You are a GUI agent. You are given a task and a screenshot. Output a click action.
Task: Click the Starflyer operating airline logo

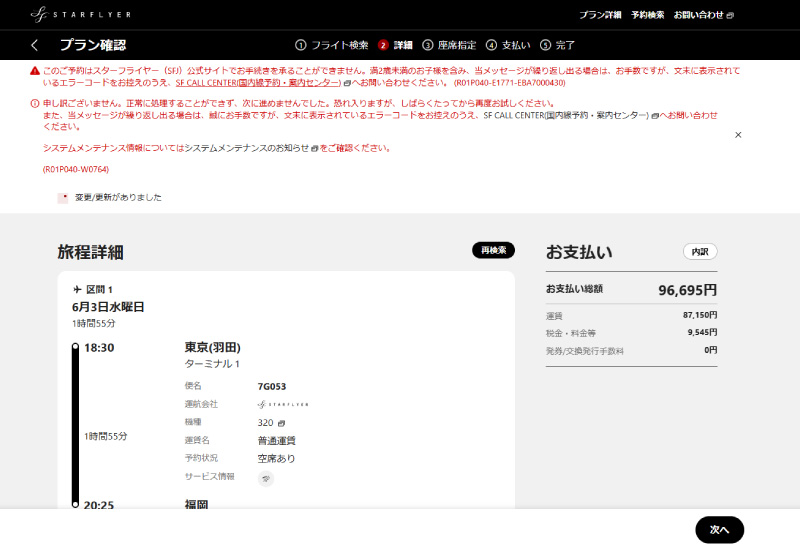point(283,404)
